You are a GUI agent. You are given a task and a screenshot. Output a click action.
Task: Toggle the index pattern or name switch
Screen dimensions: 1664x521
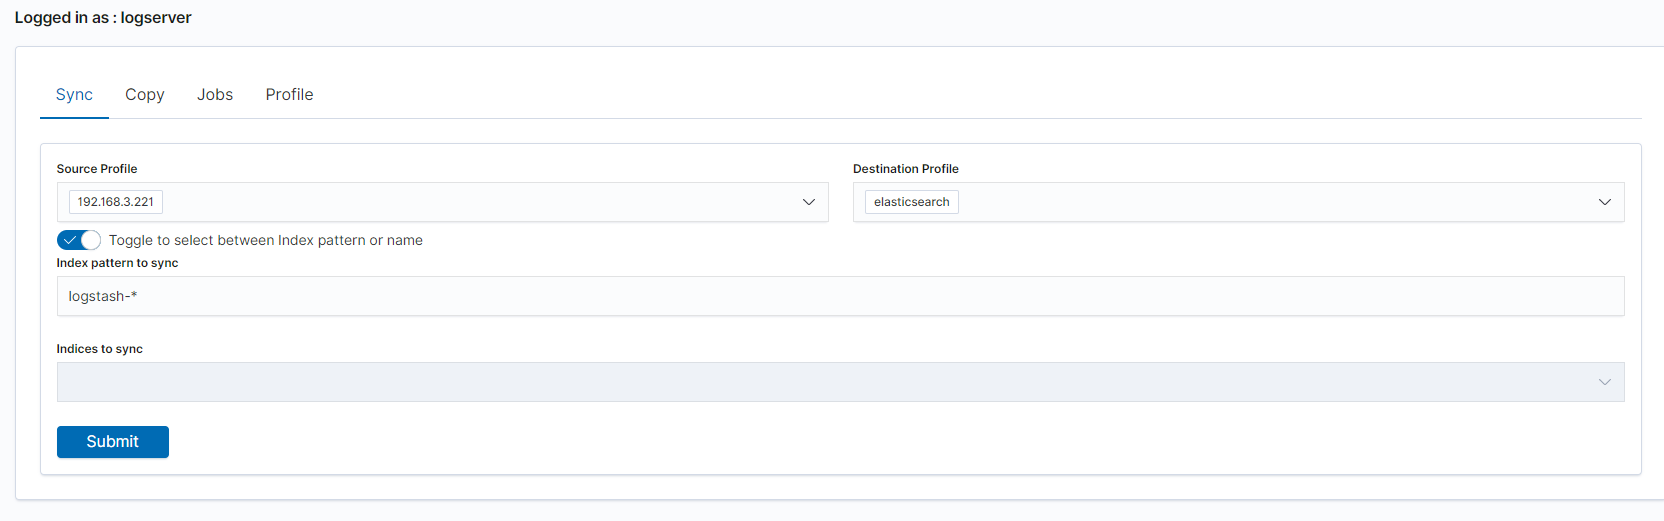coord(79,240)
